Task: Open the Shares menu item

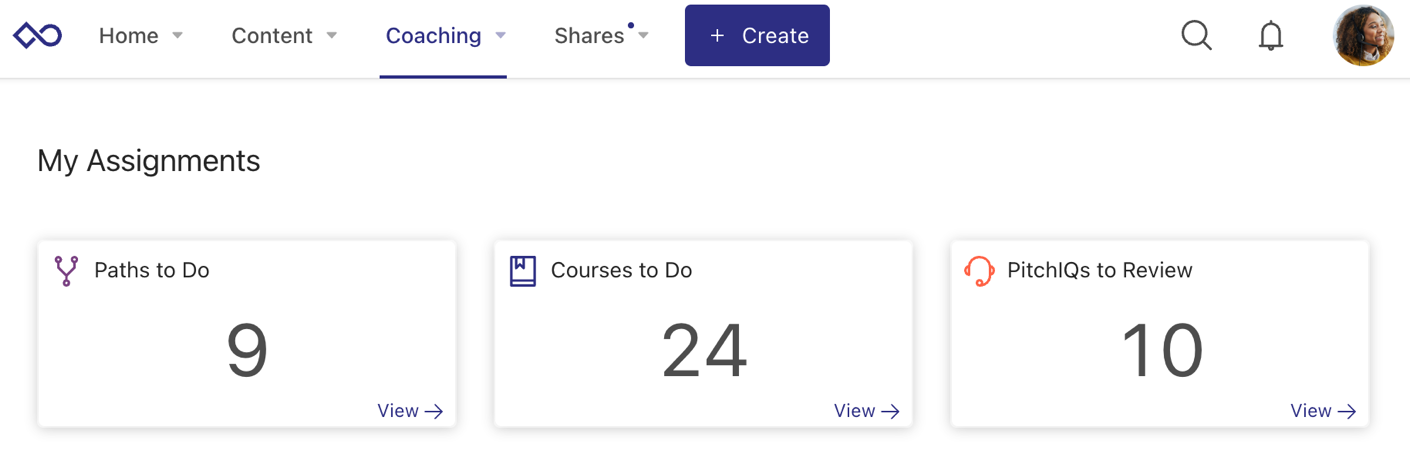Action: tap(589, 36)
